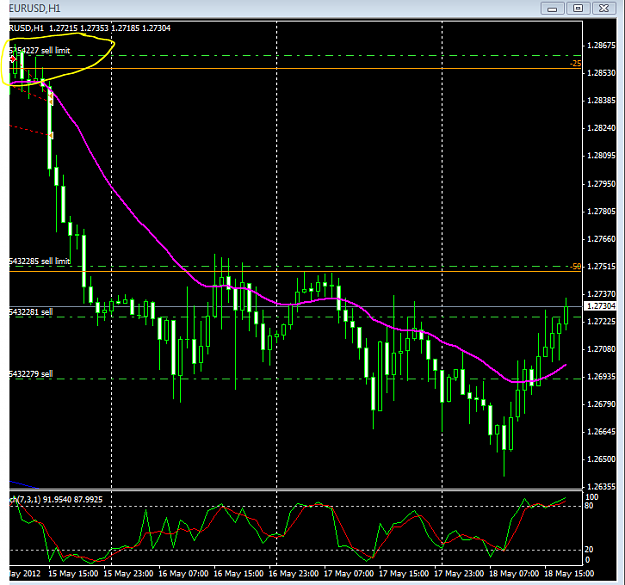
Task: Select the 5432279 sell order label
Action: coord(31,374)
